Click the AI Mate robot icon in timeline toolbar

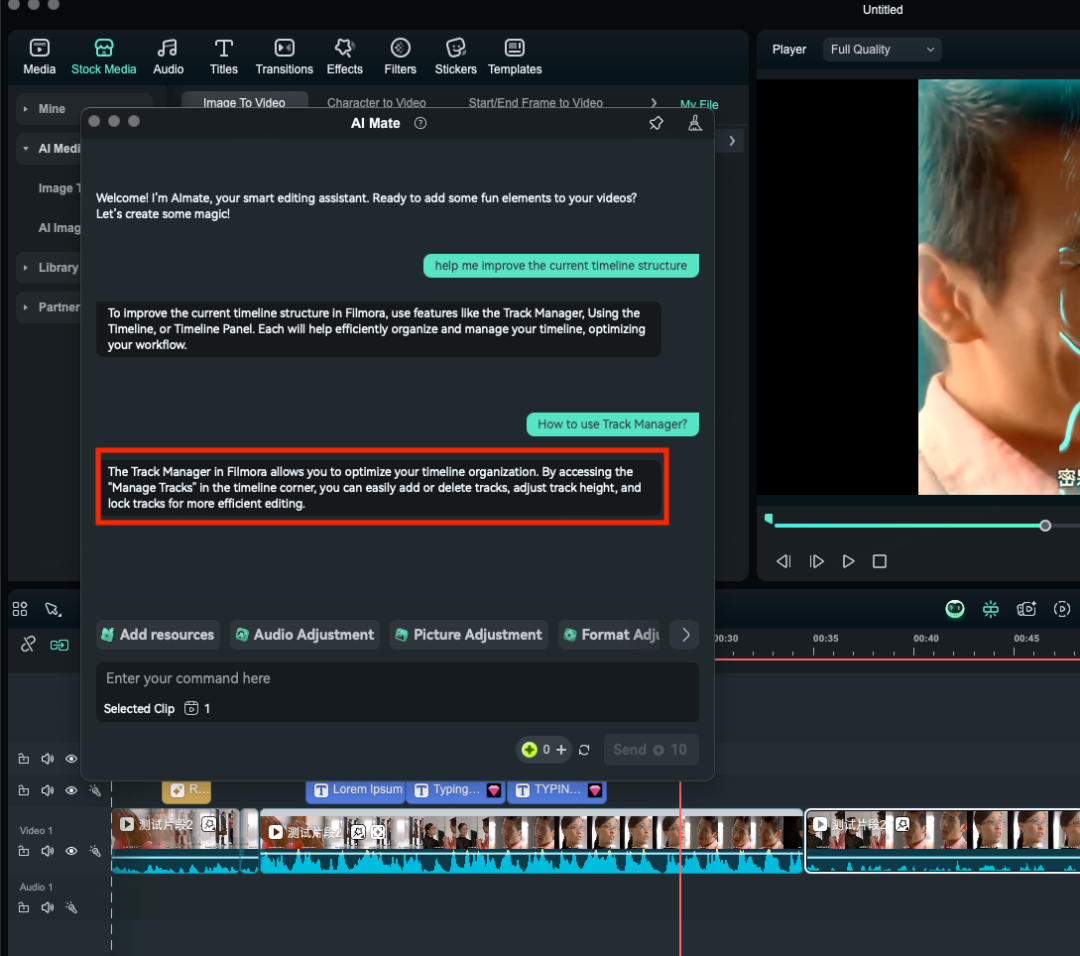click(955, 609)
